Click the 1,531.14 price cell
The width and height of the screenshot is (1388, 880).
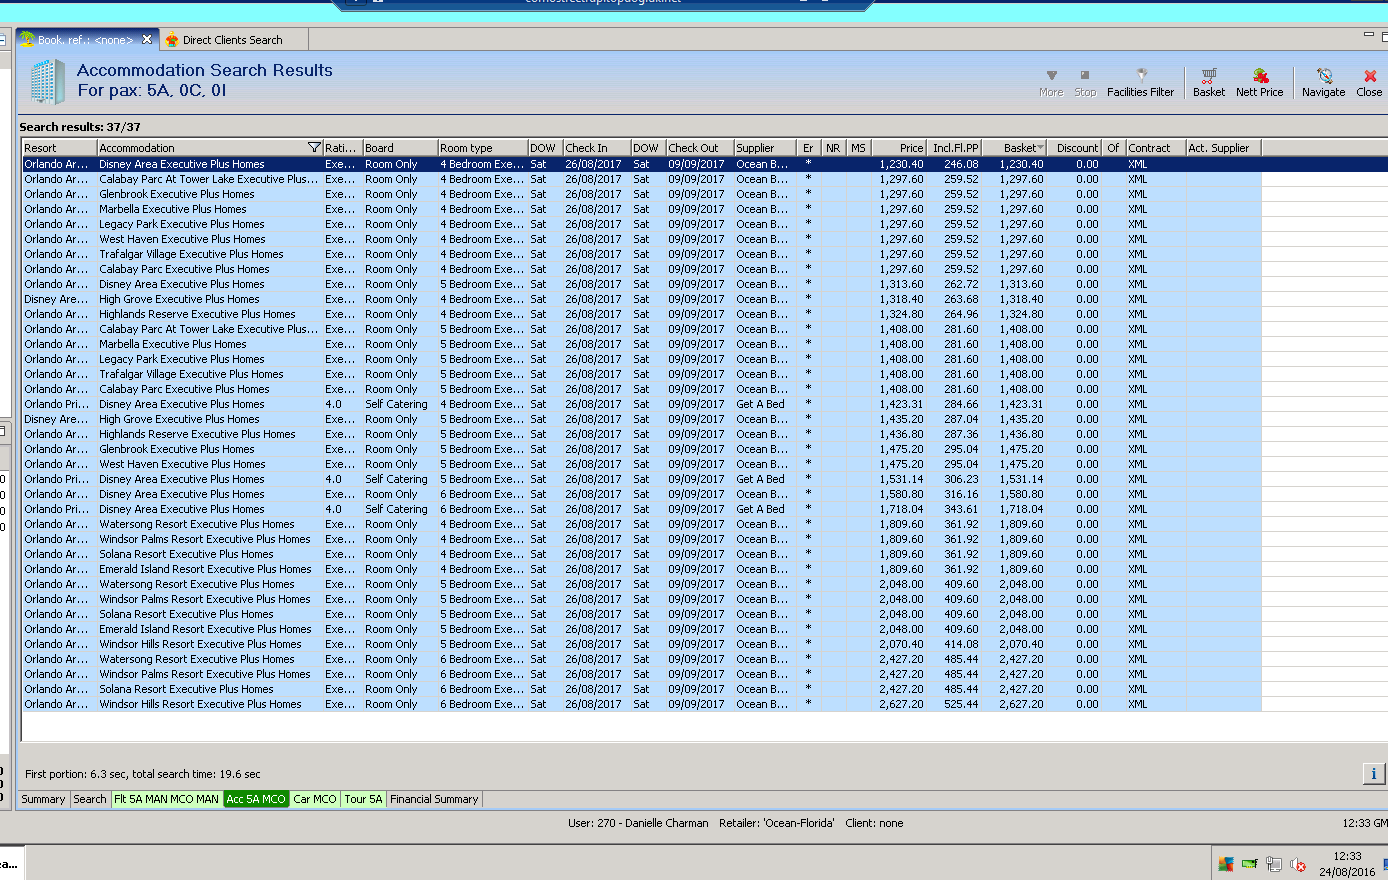901,479
